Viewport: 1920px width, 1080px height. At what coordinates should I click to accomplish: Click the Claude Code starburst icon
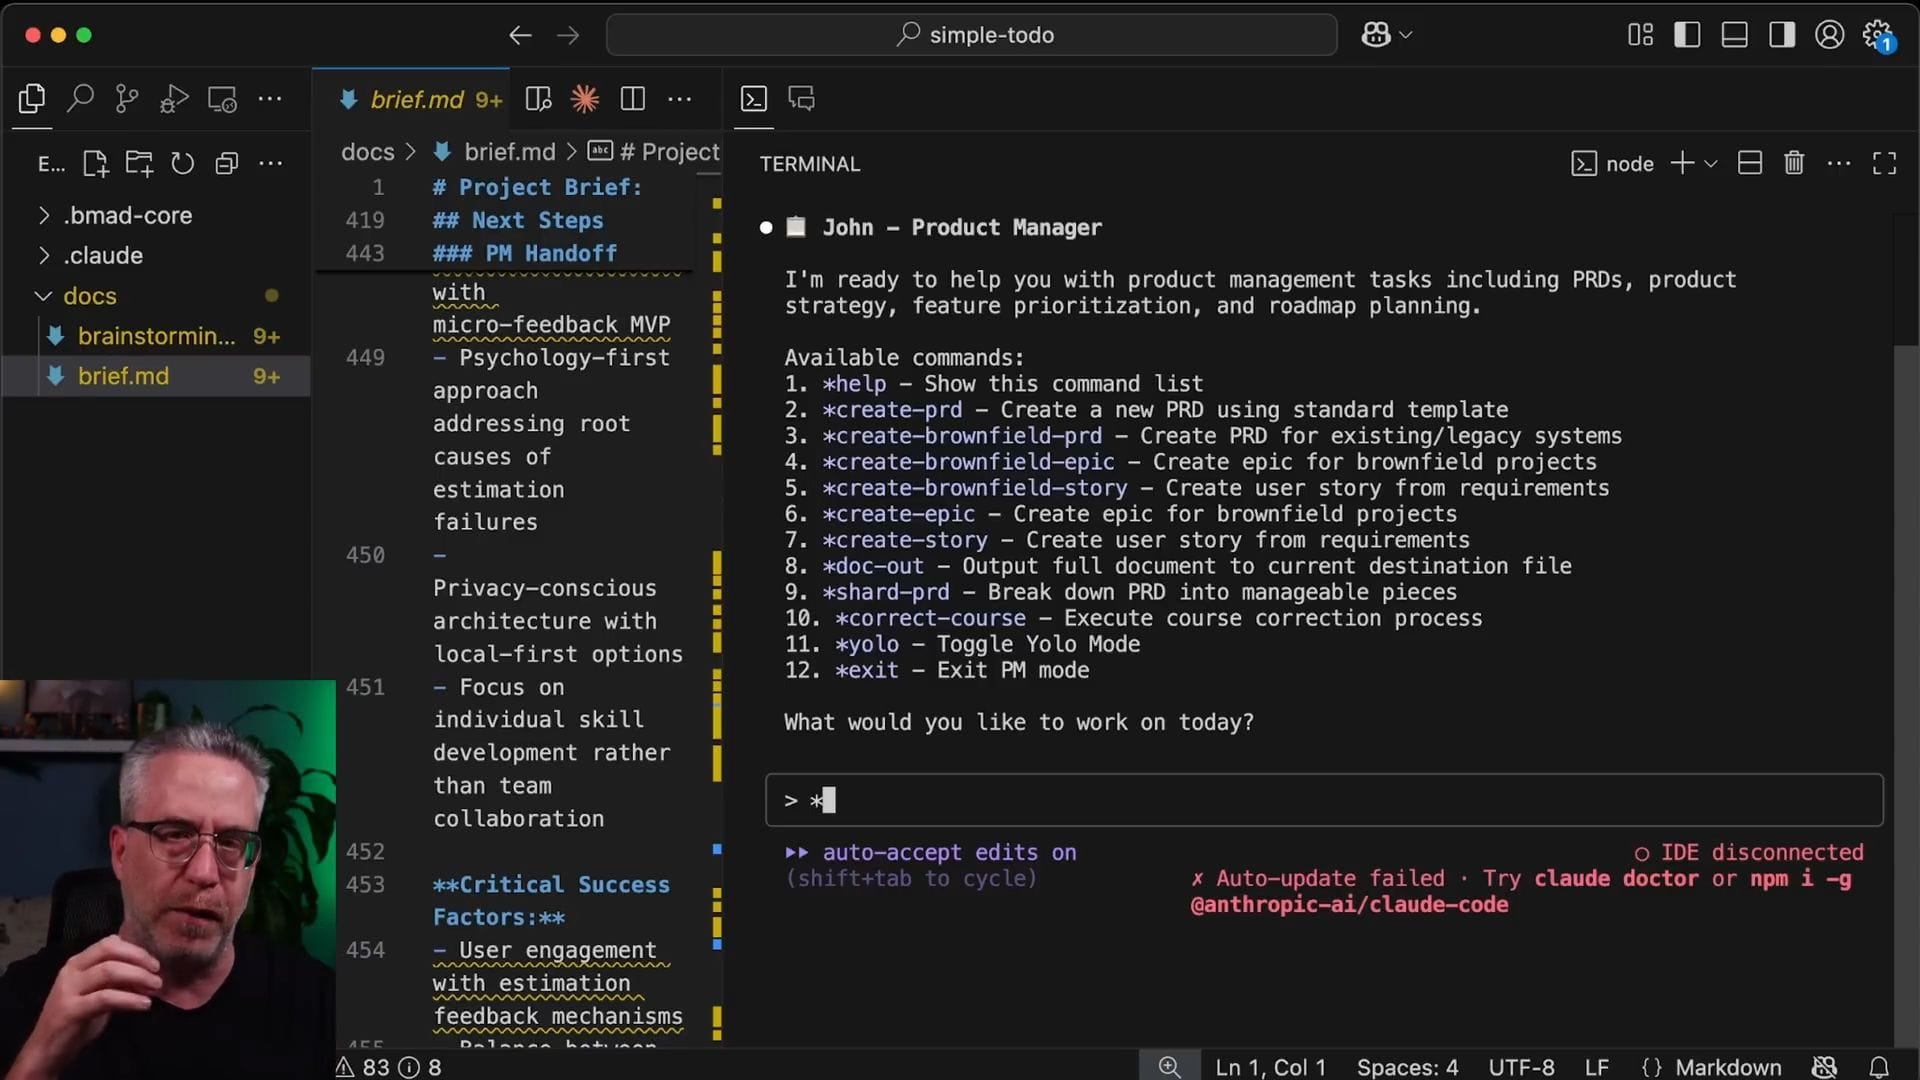pyautogui.click(x=585, y=98)
